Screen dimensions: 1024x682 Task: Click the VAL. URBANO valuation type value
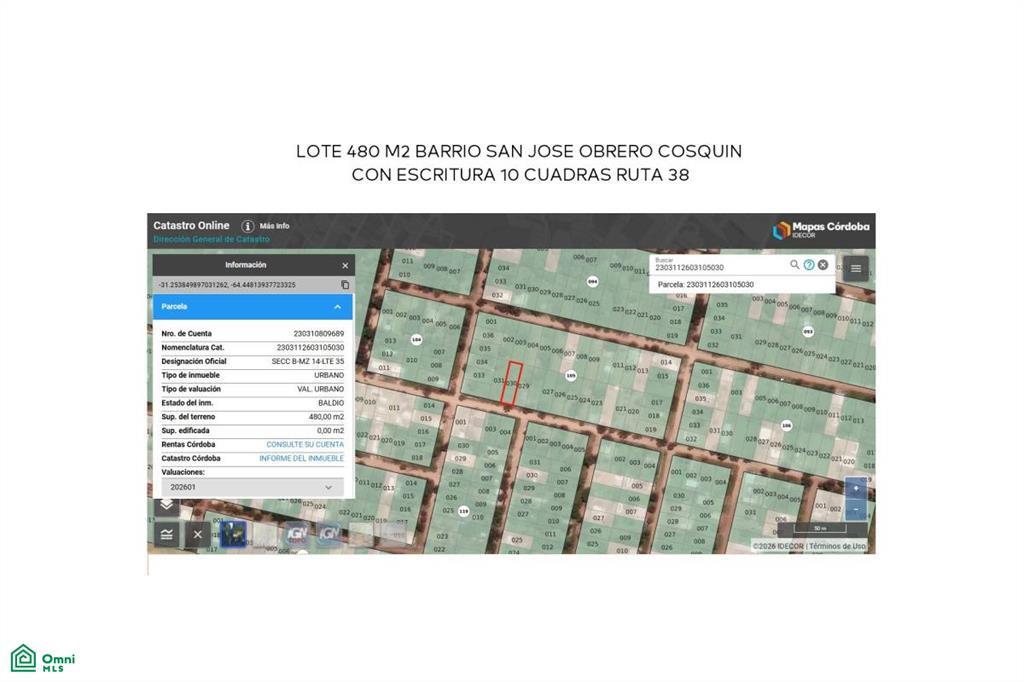321,389
